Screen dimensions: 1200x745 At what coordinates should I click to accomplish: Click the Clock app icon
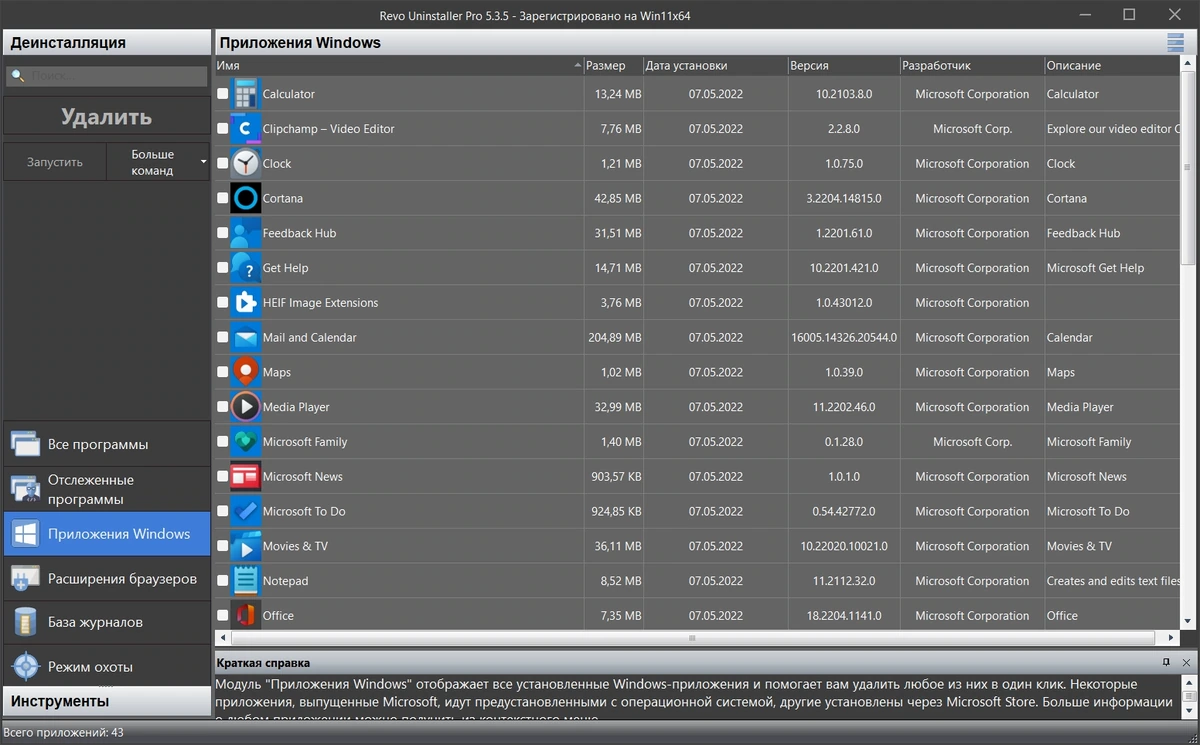[x=245, y=164]
